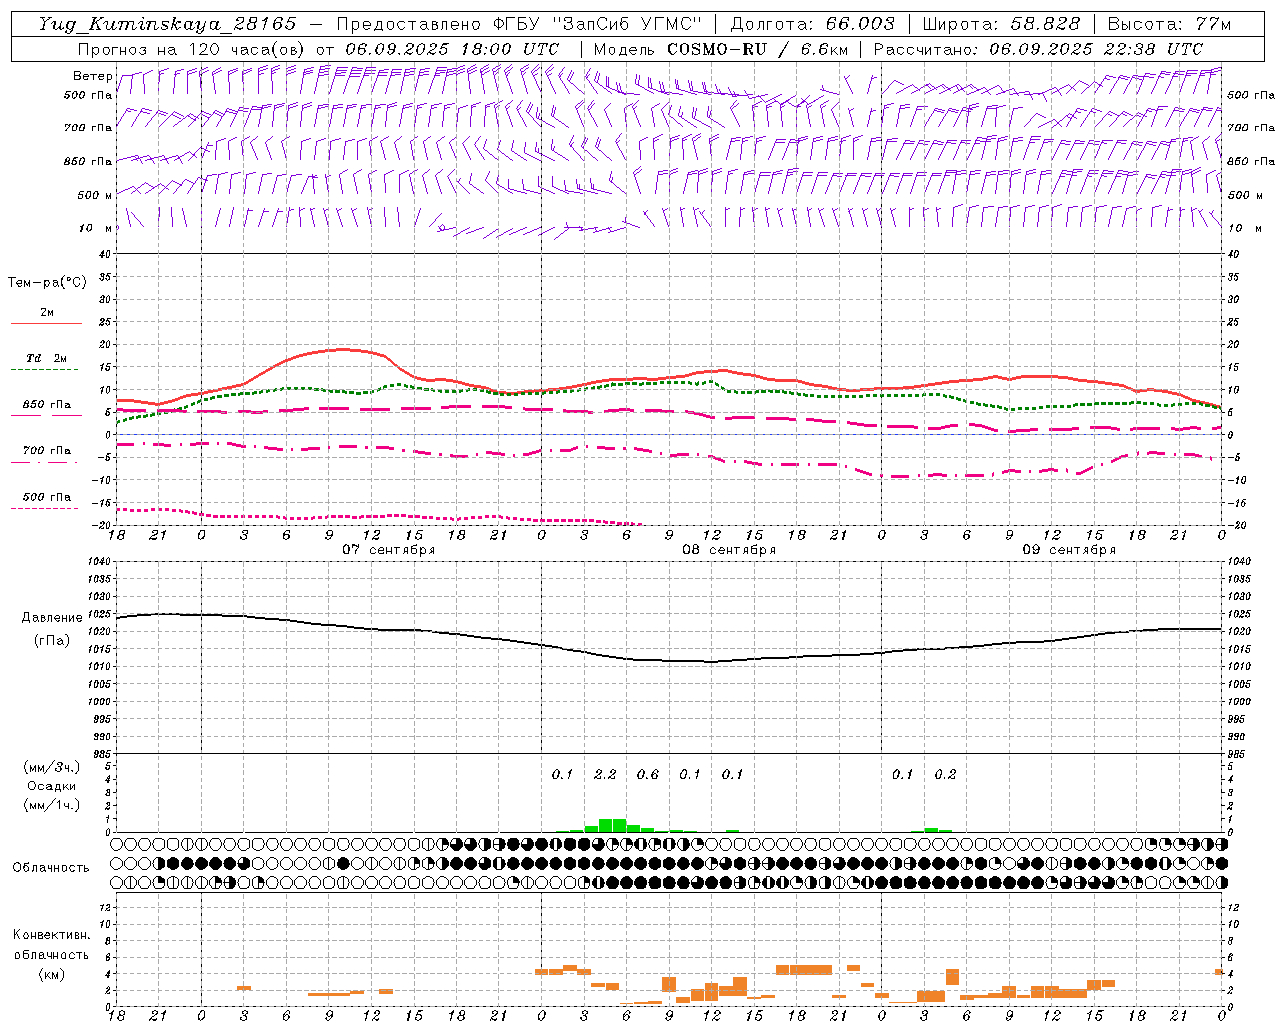
Task: Click the '08 сентября' date label
Action: click(729, 550)
